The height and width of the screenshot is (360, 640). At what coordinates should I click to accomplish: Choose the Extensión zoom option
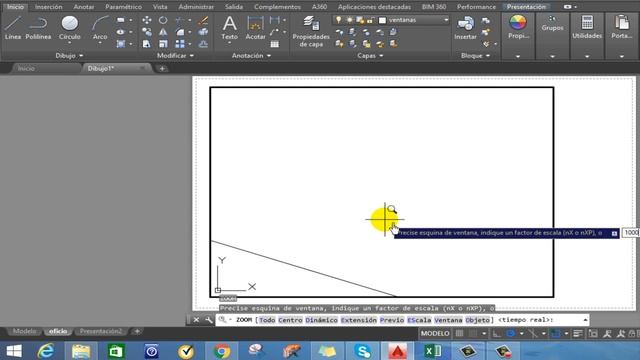[x=359, y=320]
